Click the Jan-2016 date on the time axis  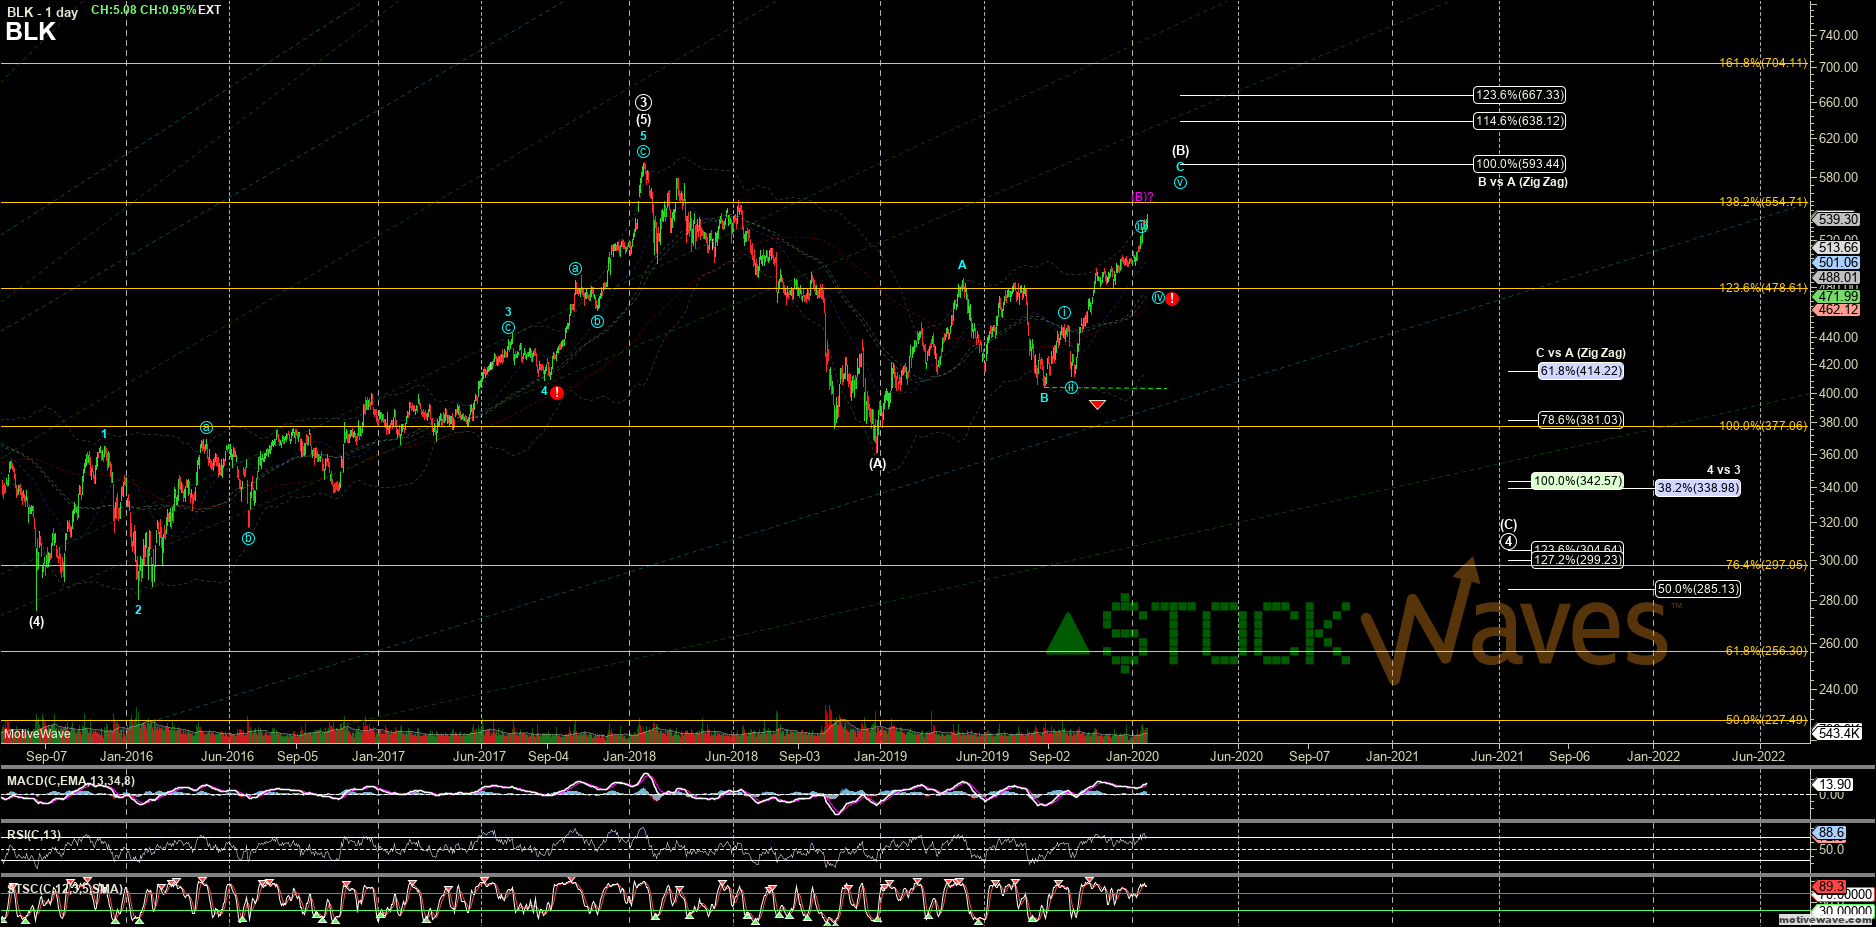pos(127,757)
